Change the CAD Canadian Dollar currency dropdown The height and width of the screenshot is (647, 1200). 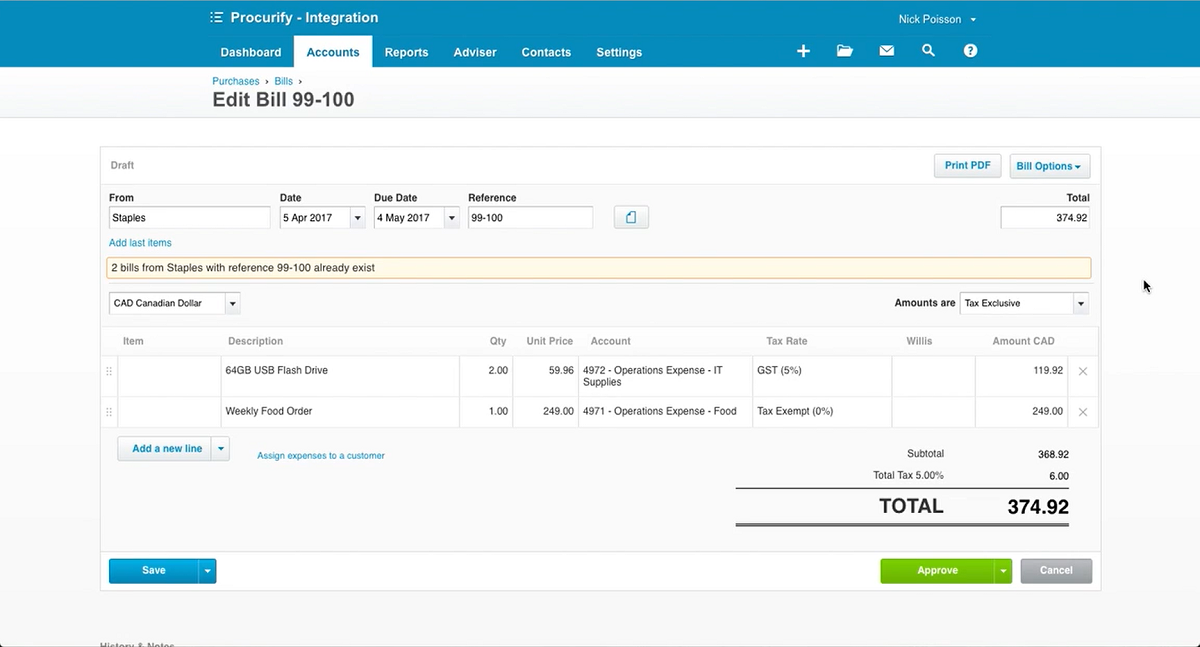coord(231,303)
